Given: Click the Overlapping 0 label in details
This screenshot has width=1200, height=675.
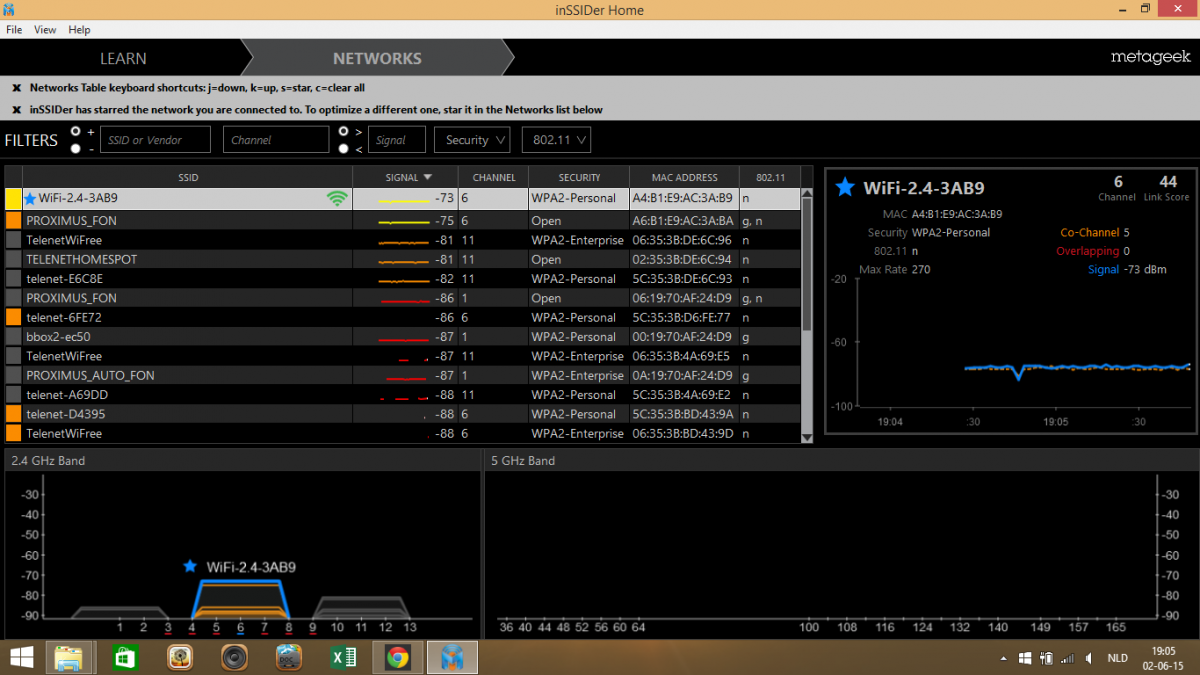Looking at the screenshot, I should pos(1093,251).
